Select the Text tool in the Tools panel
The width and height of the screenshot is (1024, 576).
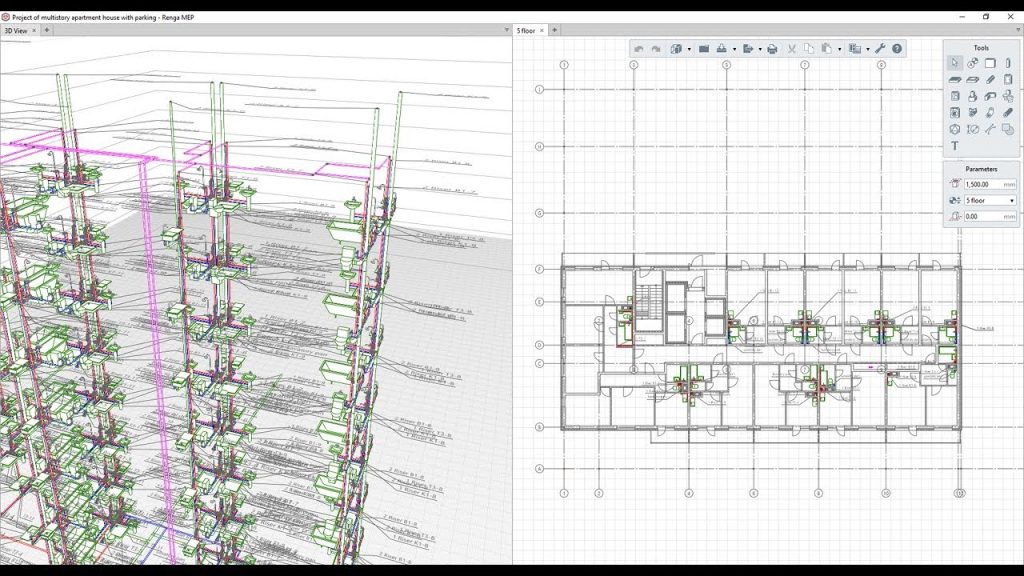pyautogui.click(x=955, y=145)
